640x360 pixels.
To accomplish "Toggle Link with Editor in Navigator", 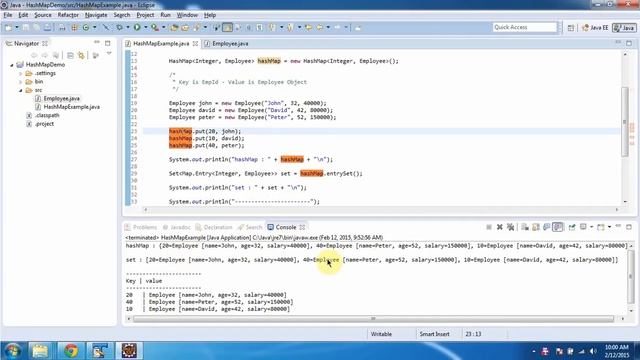I will [81, 55].
